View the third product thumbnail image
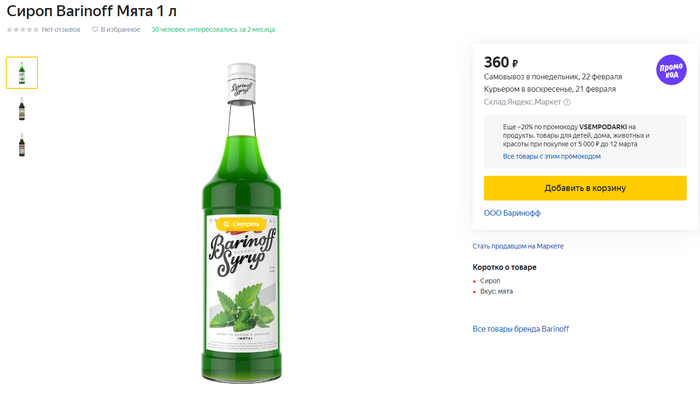The image size is (700, 401). (22, 145)
